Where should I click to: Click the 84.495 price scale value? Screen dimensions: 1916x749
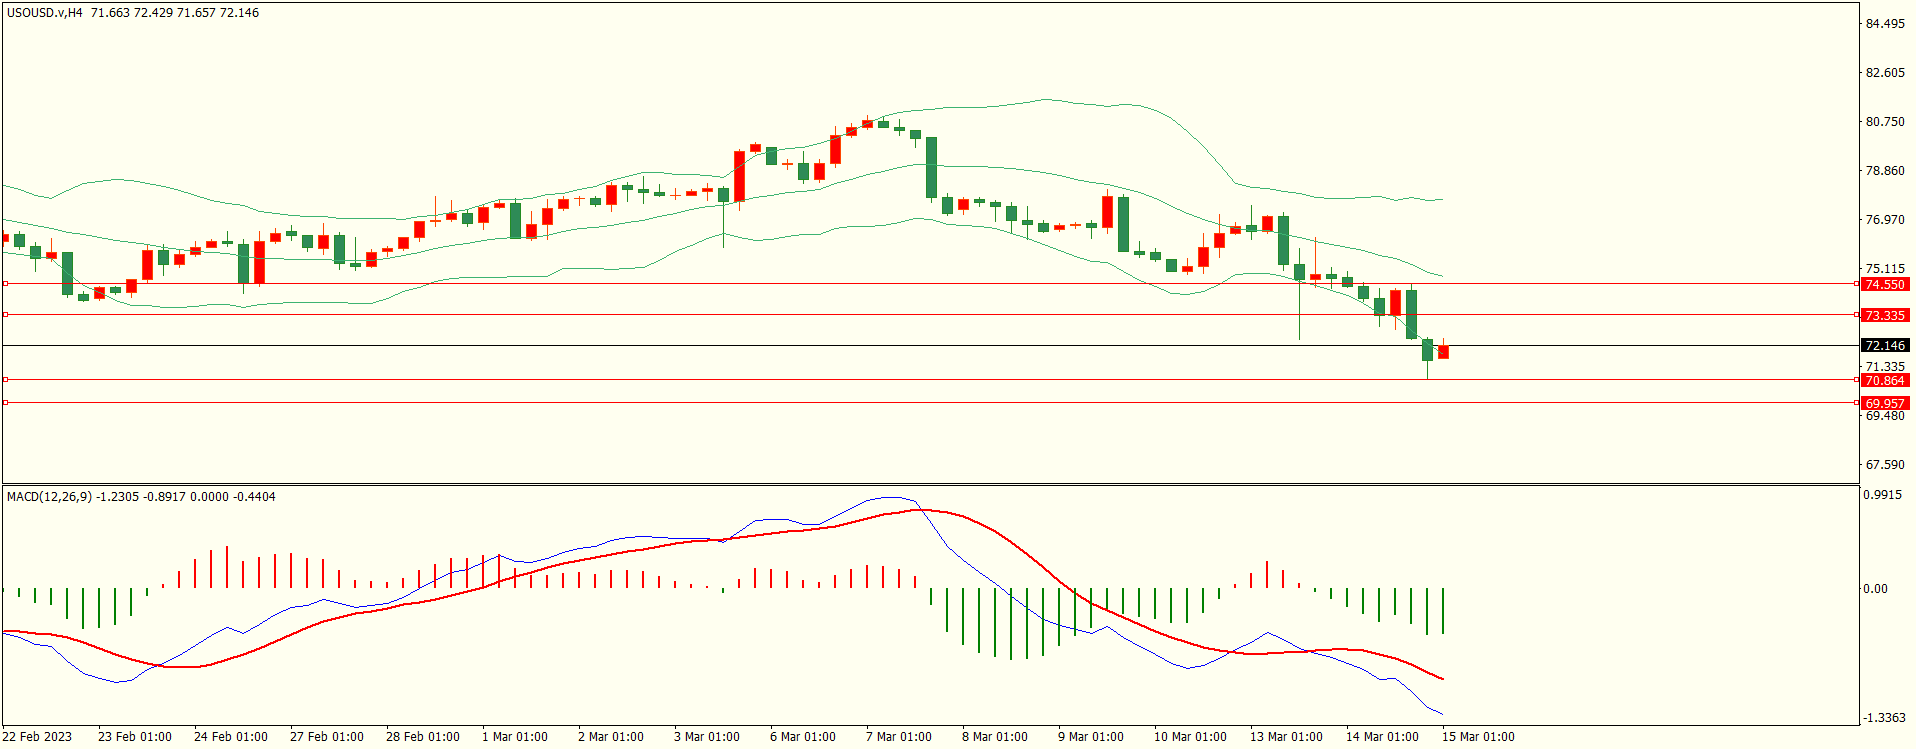point(1885,24)
